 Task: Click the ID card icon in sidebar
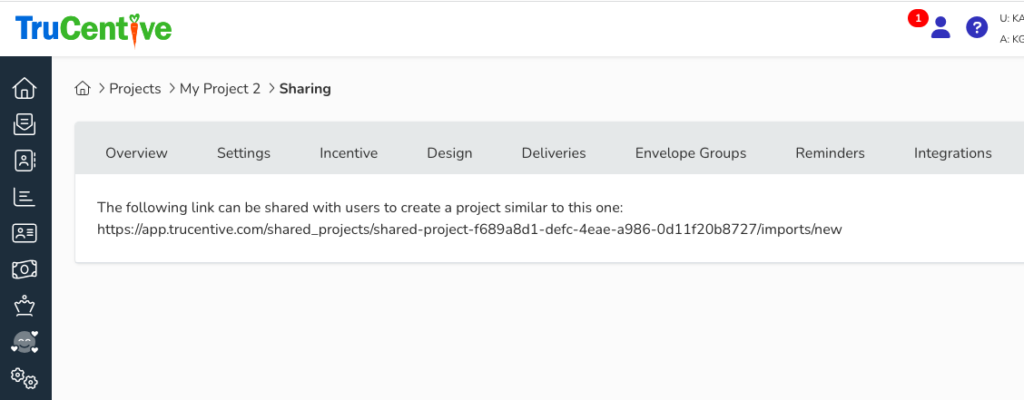point(24,233)
